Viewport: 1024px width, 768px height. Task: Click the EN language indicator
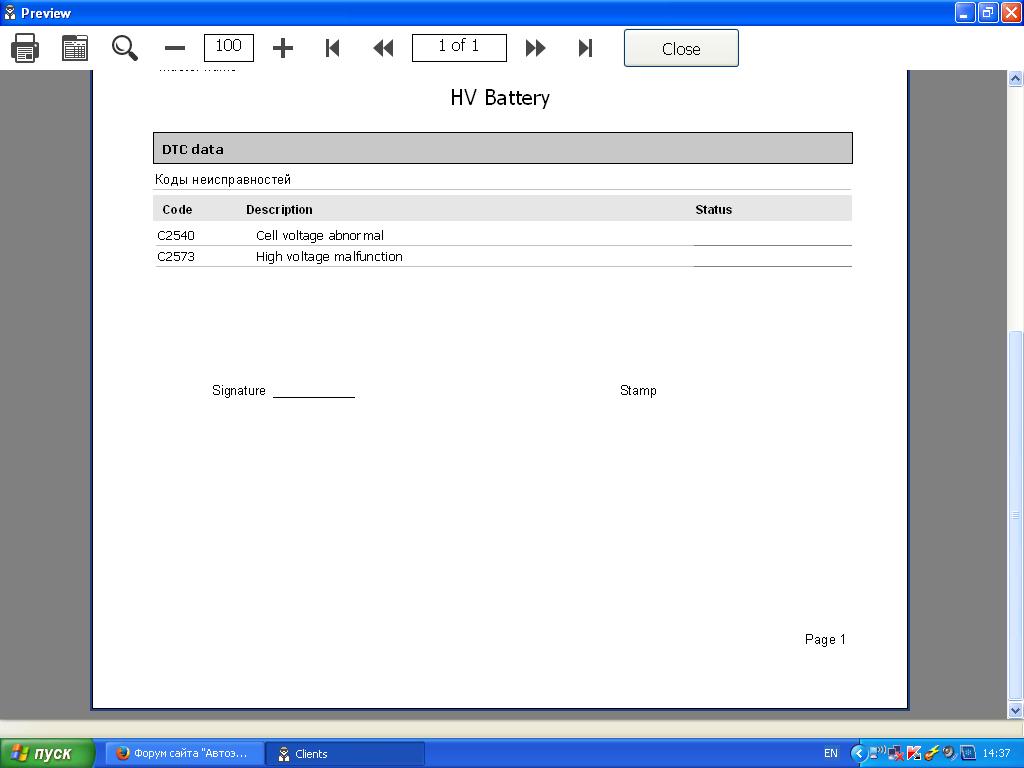tap(831, 754)
